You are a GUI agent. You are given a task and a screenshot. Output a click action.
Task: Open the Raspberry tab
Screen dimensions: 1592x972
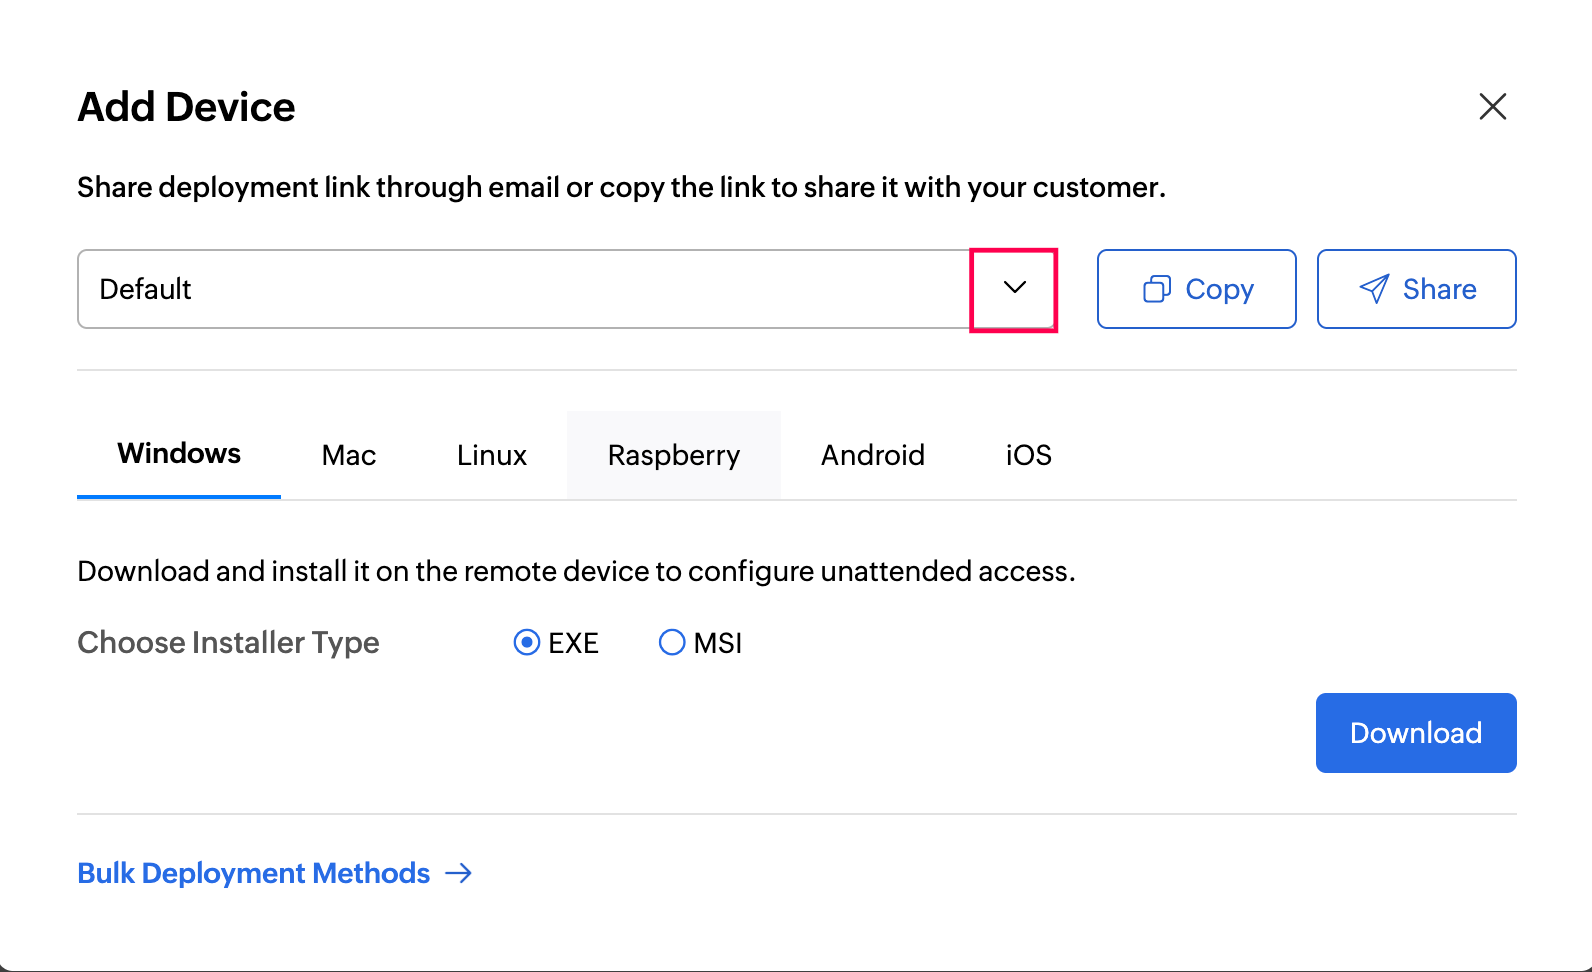[x=673, y=455]
